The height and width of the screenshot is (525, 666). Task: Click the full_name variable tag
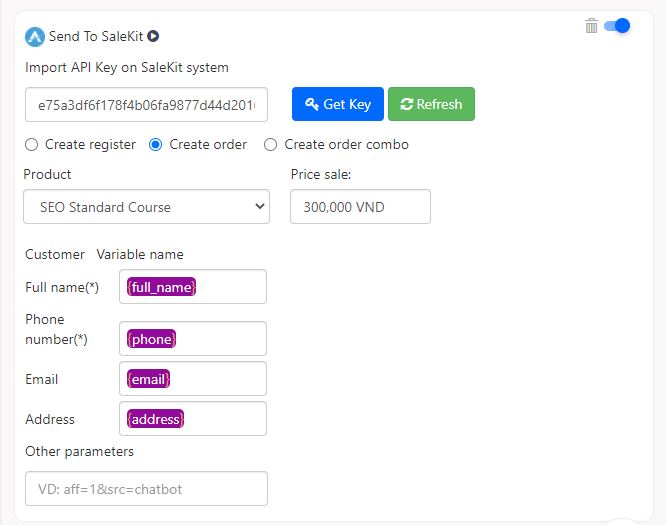point(161,287)
